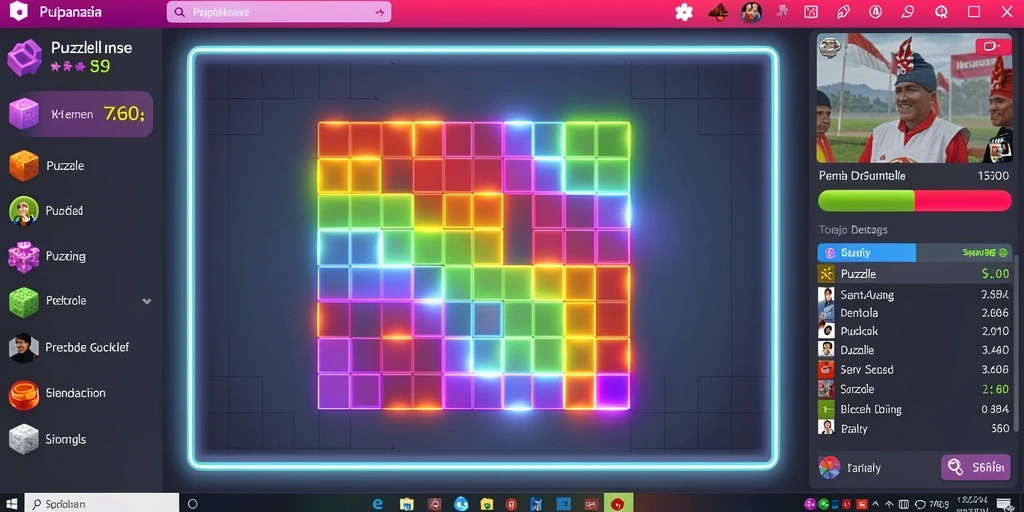Click the purple search button bottom right
1024x512 pixels.
(x=976, y=467)
